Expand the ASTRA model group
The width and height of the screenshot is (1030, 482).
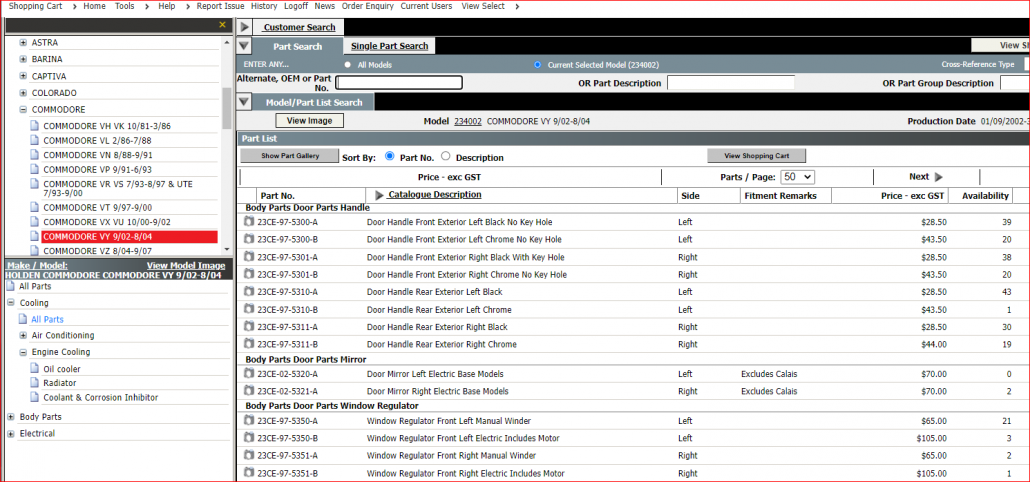(24, 43)
